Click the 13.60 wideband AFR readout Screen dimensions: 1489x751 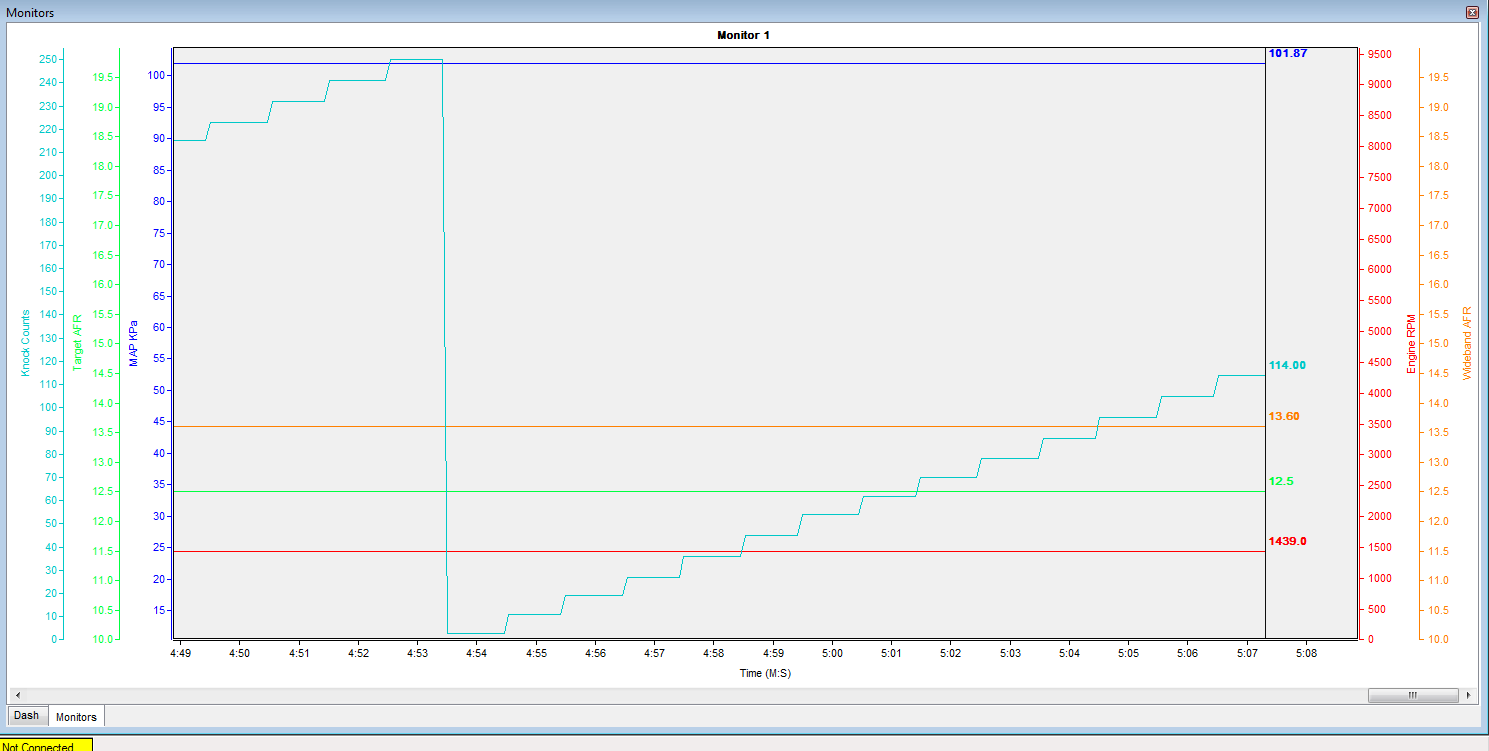pos(1284,416)
